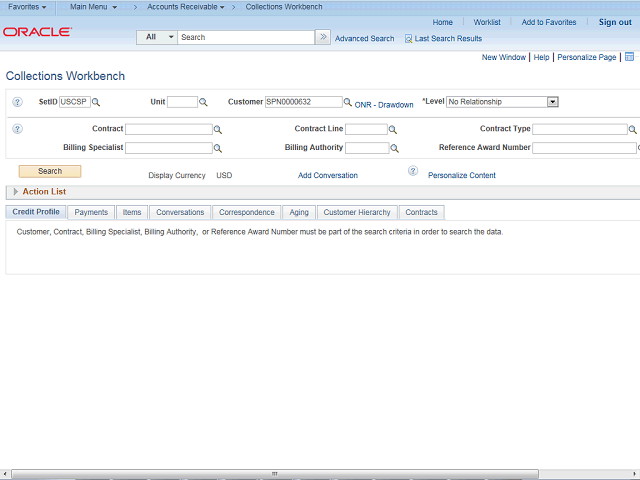
Task: Switch to the Customer Hierarchy tab
Action: (x=357, y=212)
